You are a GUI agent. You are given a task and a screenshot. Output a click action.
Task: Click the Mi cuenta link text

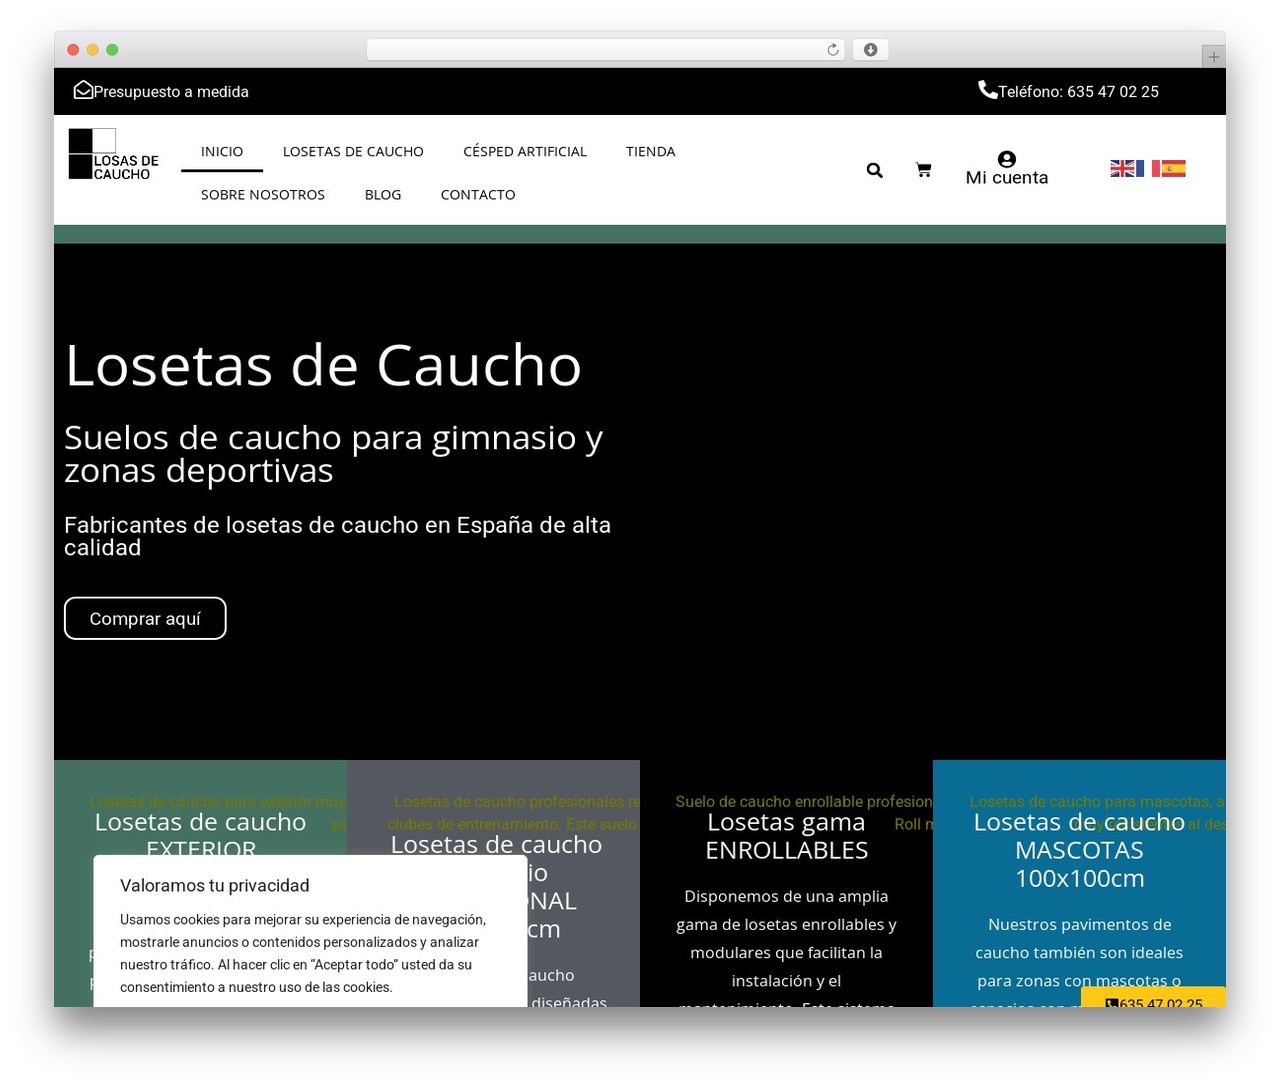[x=1007, y=178]
